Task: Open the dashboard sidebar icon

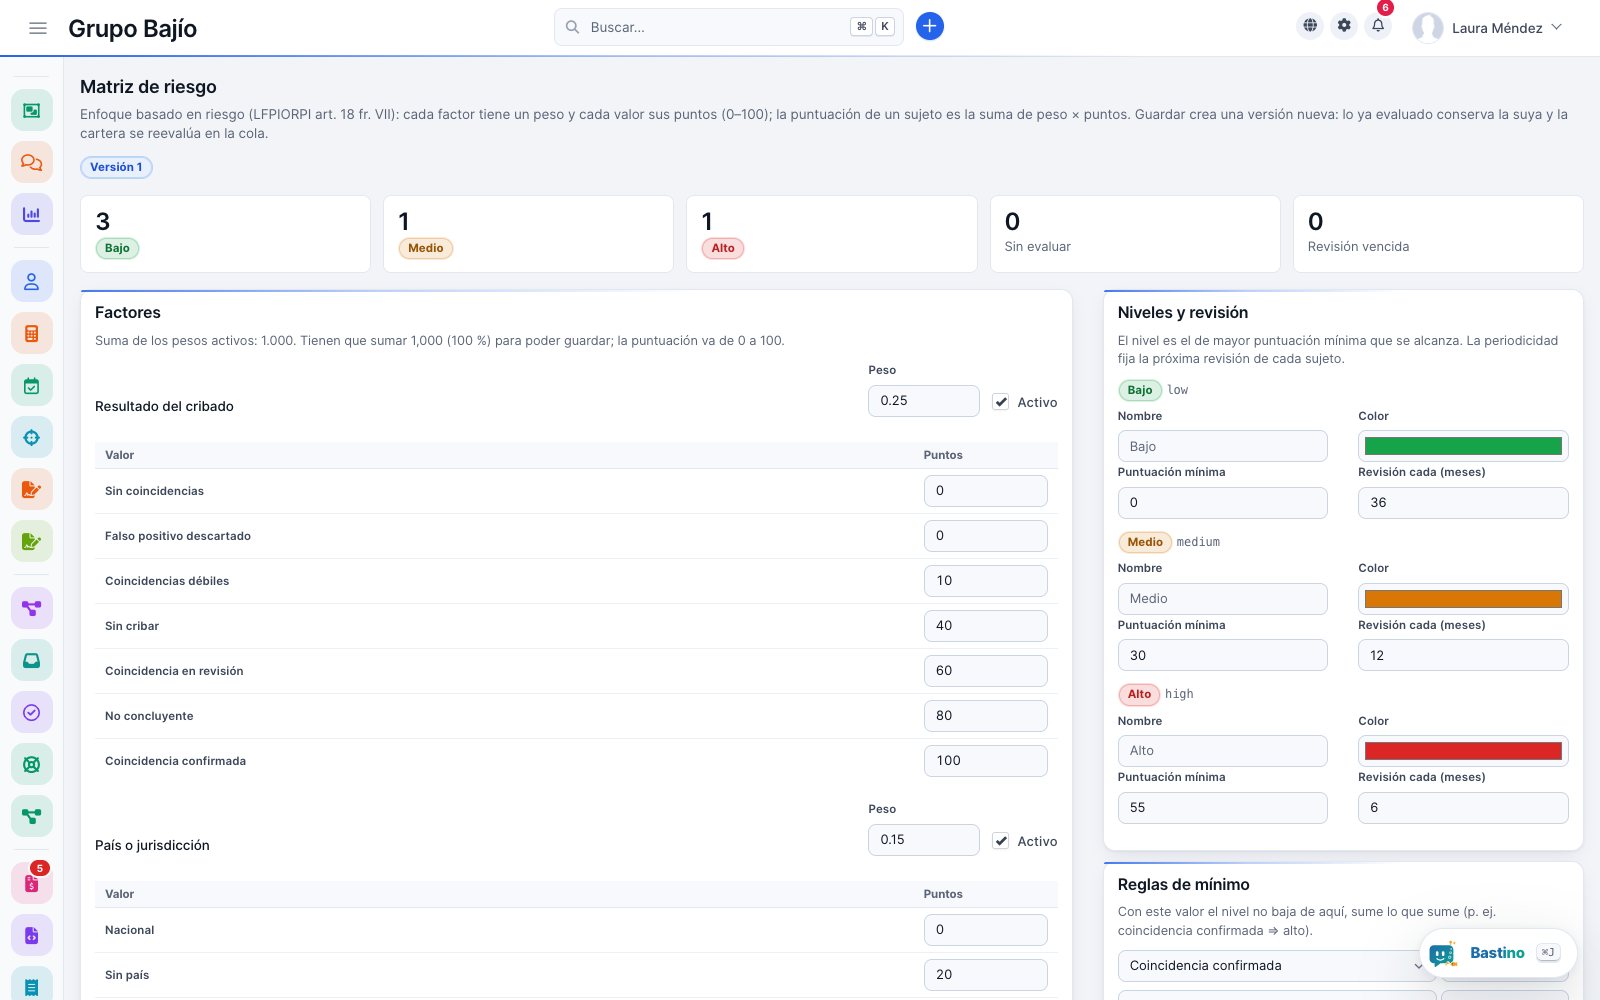Action: (32, 110)
